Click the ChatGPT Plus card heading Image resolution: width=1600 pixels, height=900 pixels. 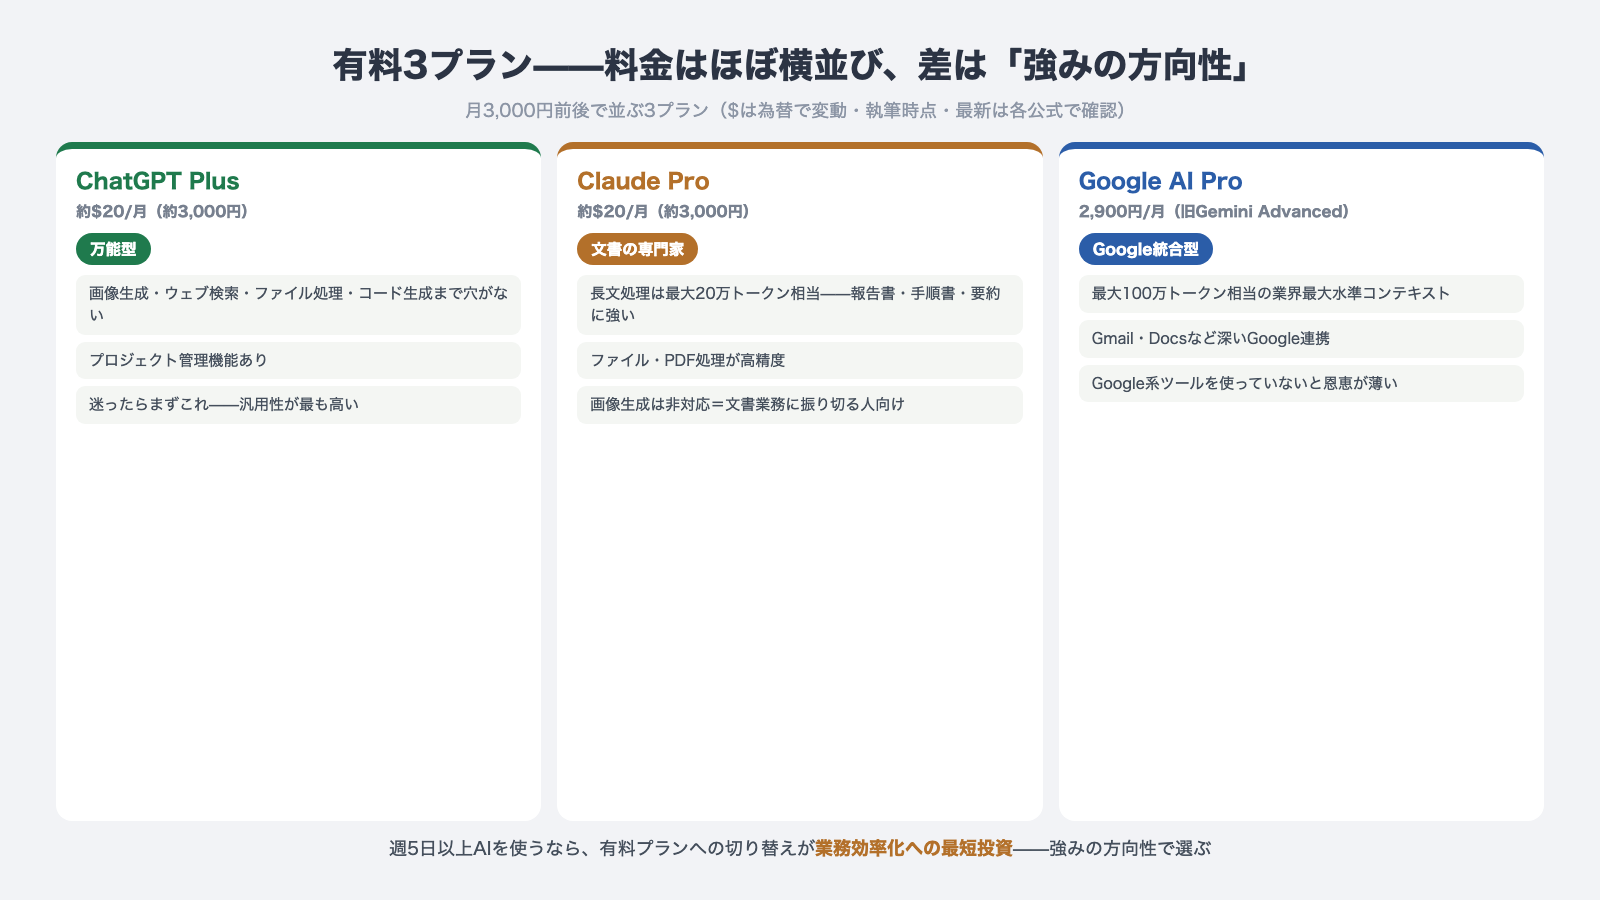point(158,181)
